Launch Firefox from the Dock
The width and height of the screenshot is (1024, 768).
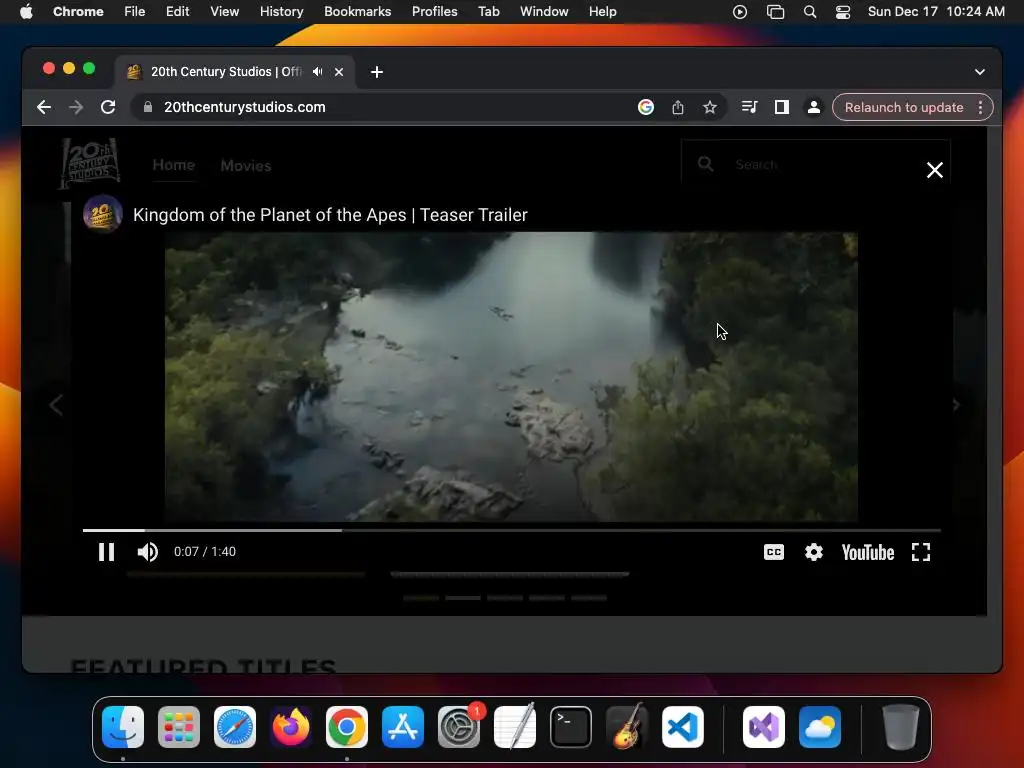tap(291, 727)
